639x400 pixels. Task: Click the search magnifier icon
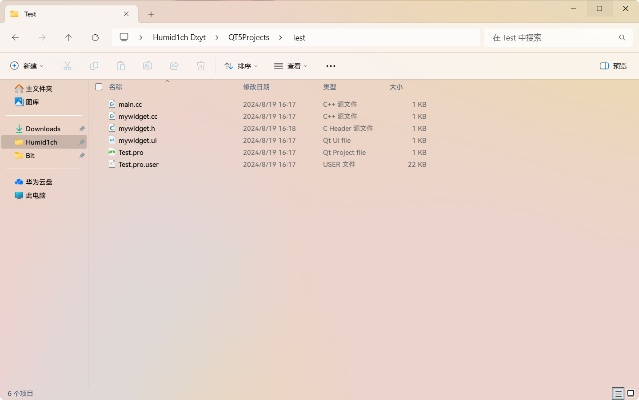pyautogui.click(x=621, y=37)
